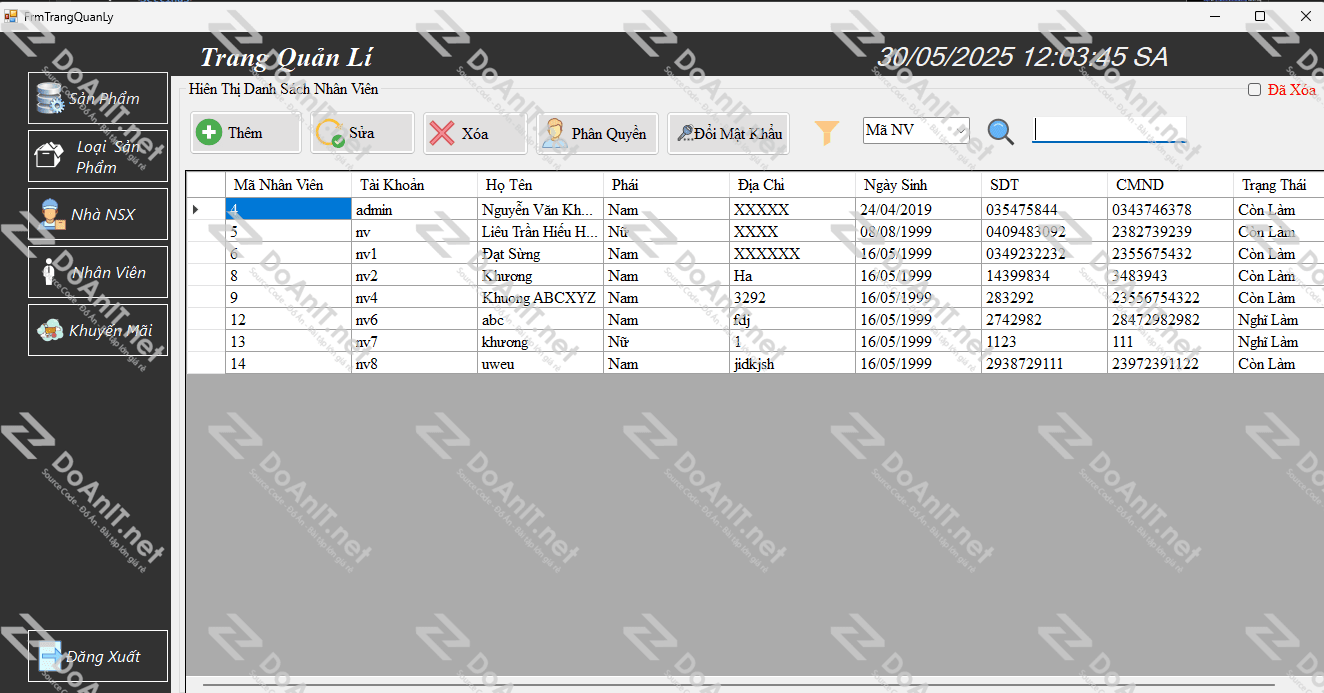Click the phone number 2938729111 cell
The width and height of the screenshot is (1324, 693).
point(1044,364)
